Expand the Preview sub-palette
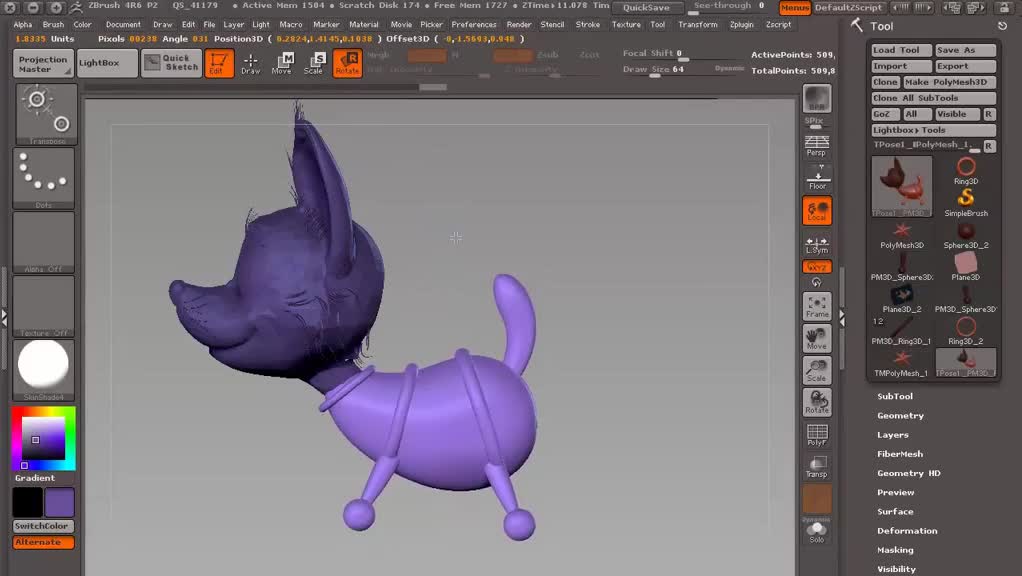1022x576 pixels. pyautogui.click(x=896, y=493)
